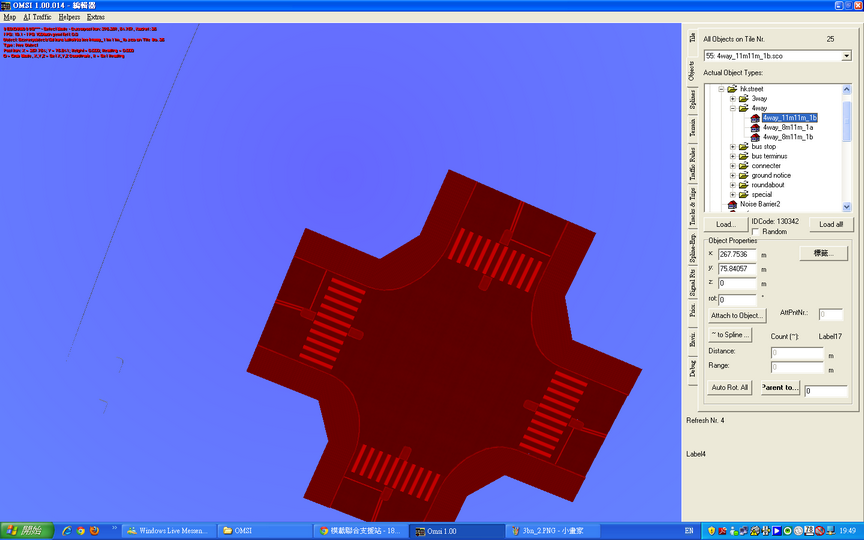This screenshot has width=864, height=540.
Task: Switch to the Traffic Rules tab
Action: tap(693, 163)
